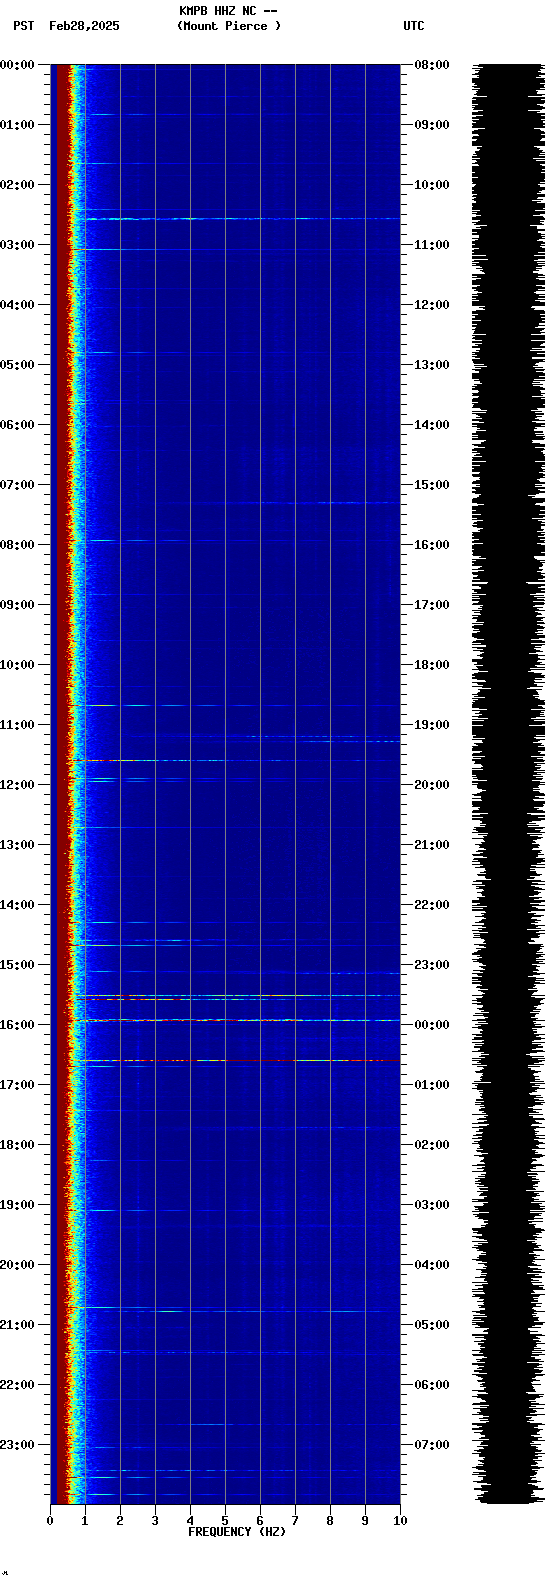Viewport: 552px width, 1584px height.
Task: Click the 0 Hz frequency axis tick label
Action: (50, 1521)
